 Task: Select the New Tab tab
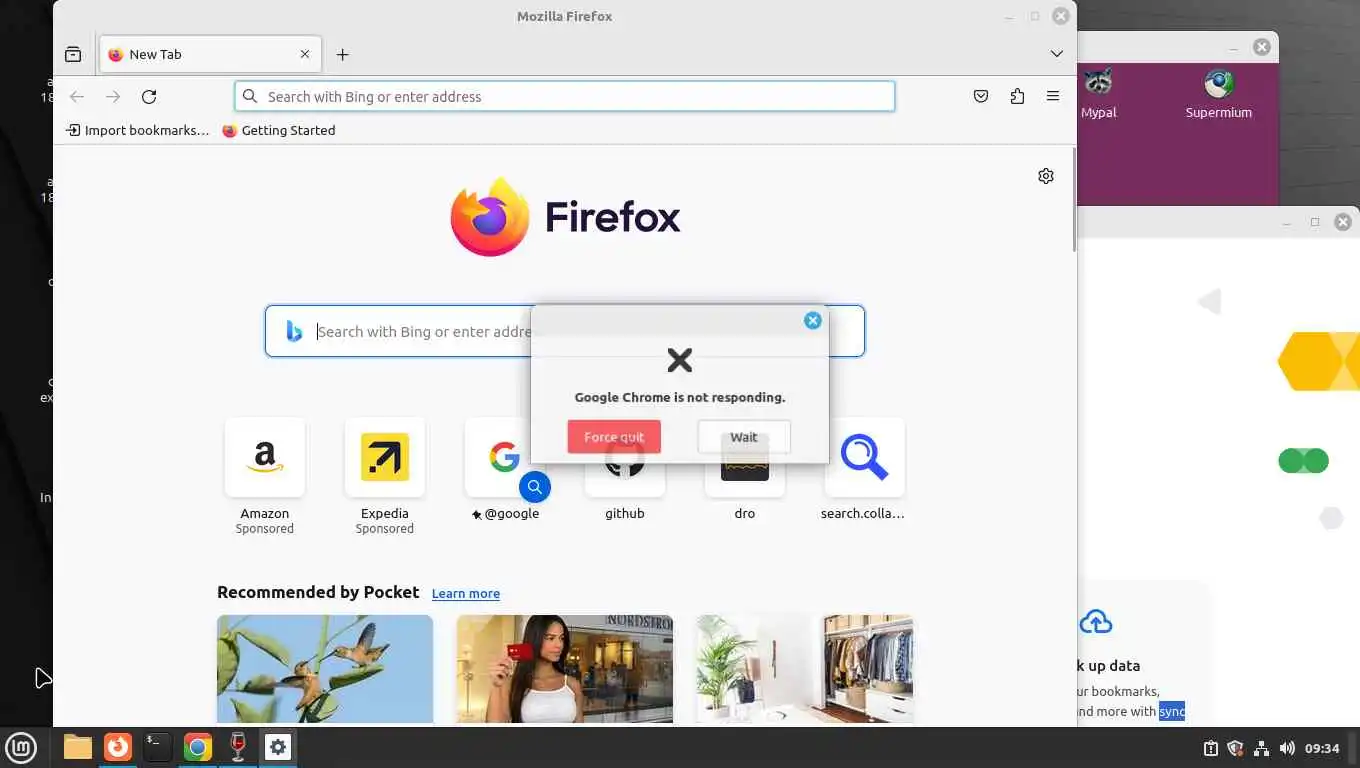(210, 54)
